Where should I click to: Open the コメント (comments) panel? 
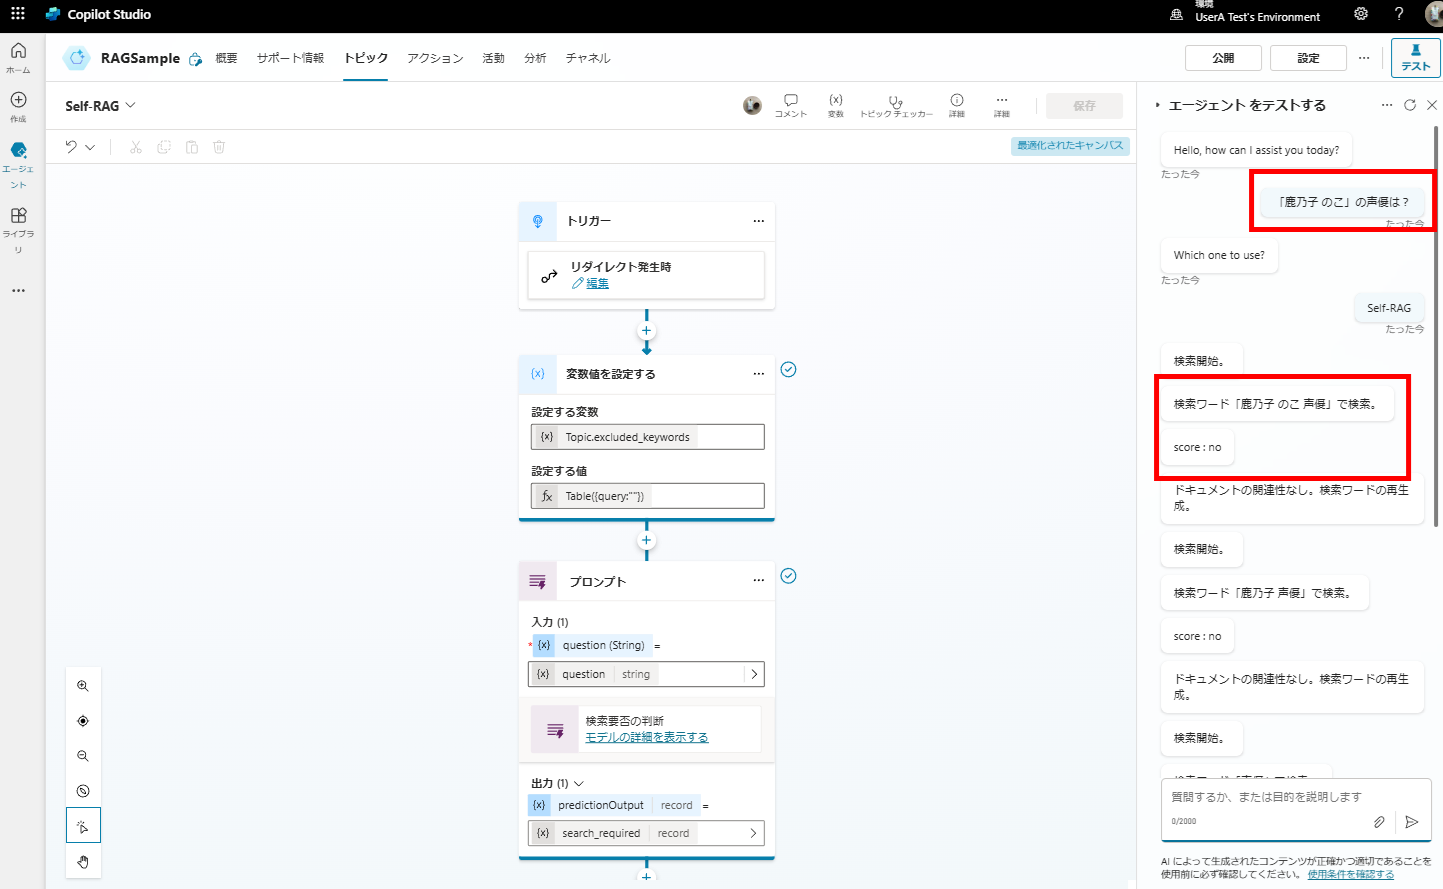[x=790, y=104]
